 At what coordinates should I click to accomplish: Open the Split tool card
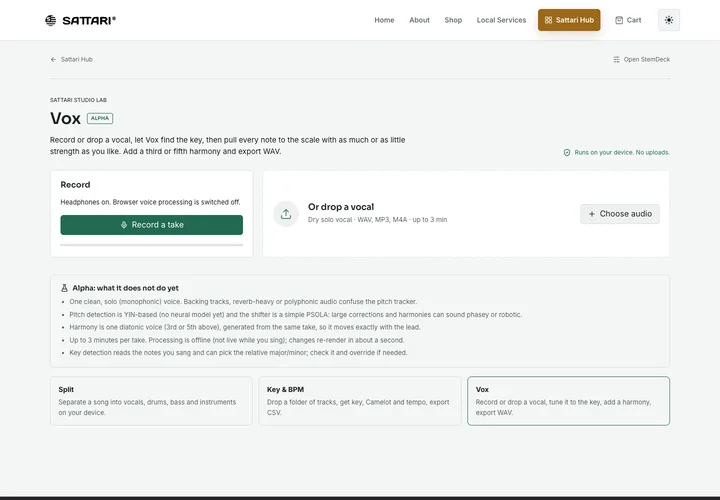tap(151, 401)
